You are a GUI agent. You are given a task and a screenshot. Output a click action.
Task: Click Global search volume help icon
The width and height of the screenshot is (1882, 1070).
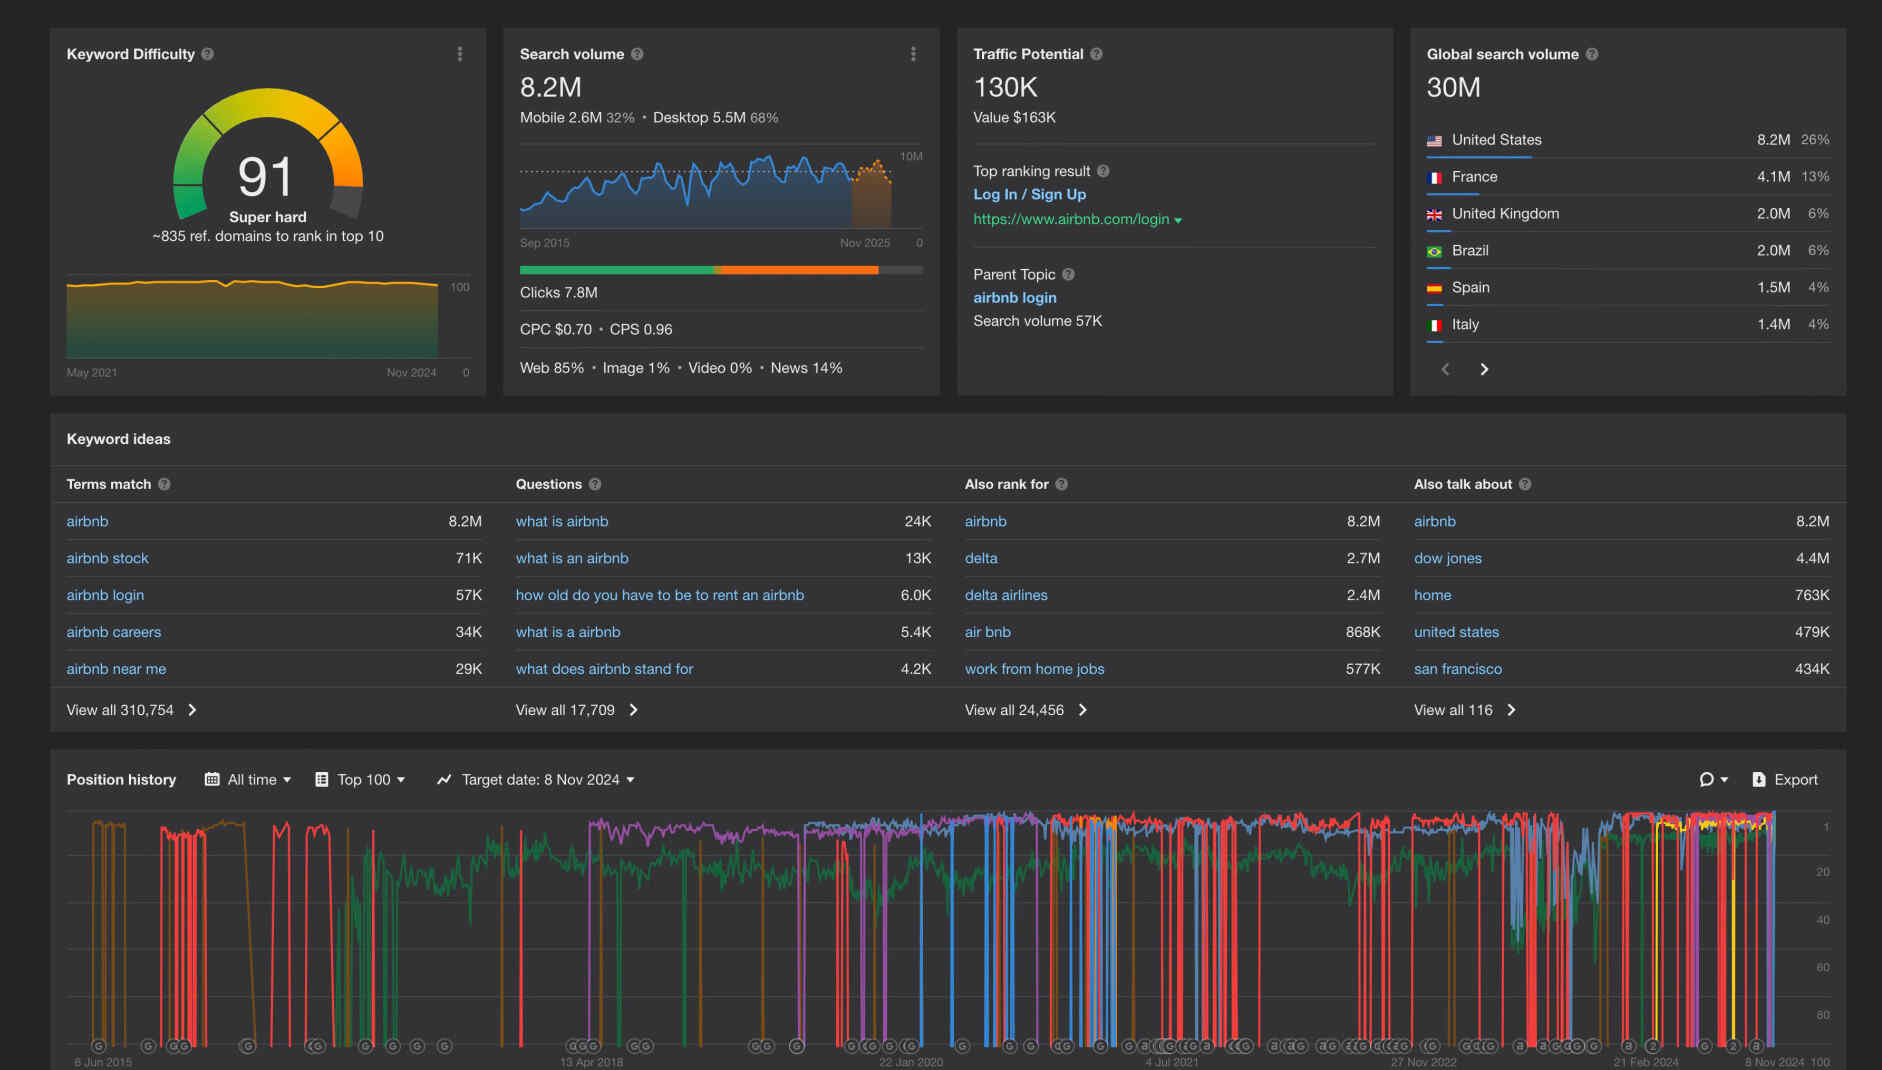pos(1592,54)
